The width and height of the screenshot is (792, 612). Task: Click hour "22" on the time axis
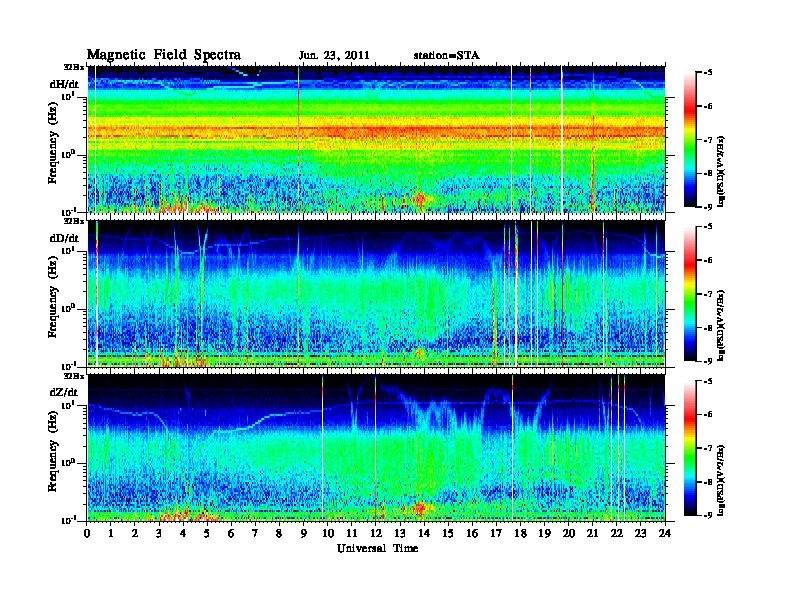(617, 533)
